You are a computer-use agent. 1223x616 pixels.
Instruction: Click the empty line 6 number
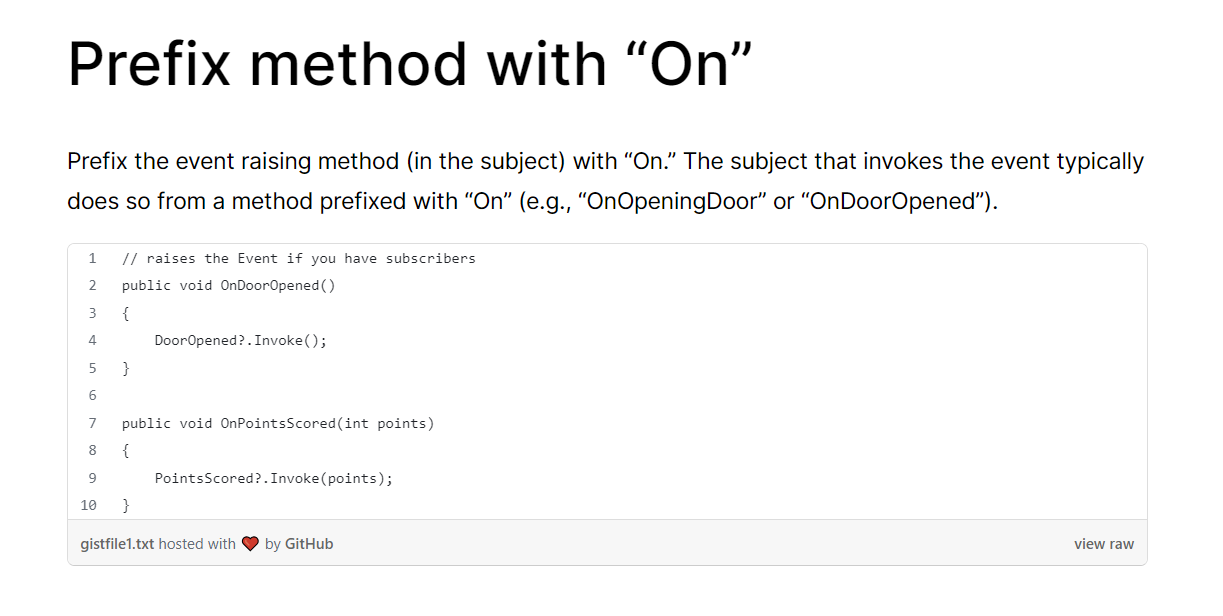click(92, 395)
